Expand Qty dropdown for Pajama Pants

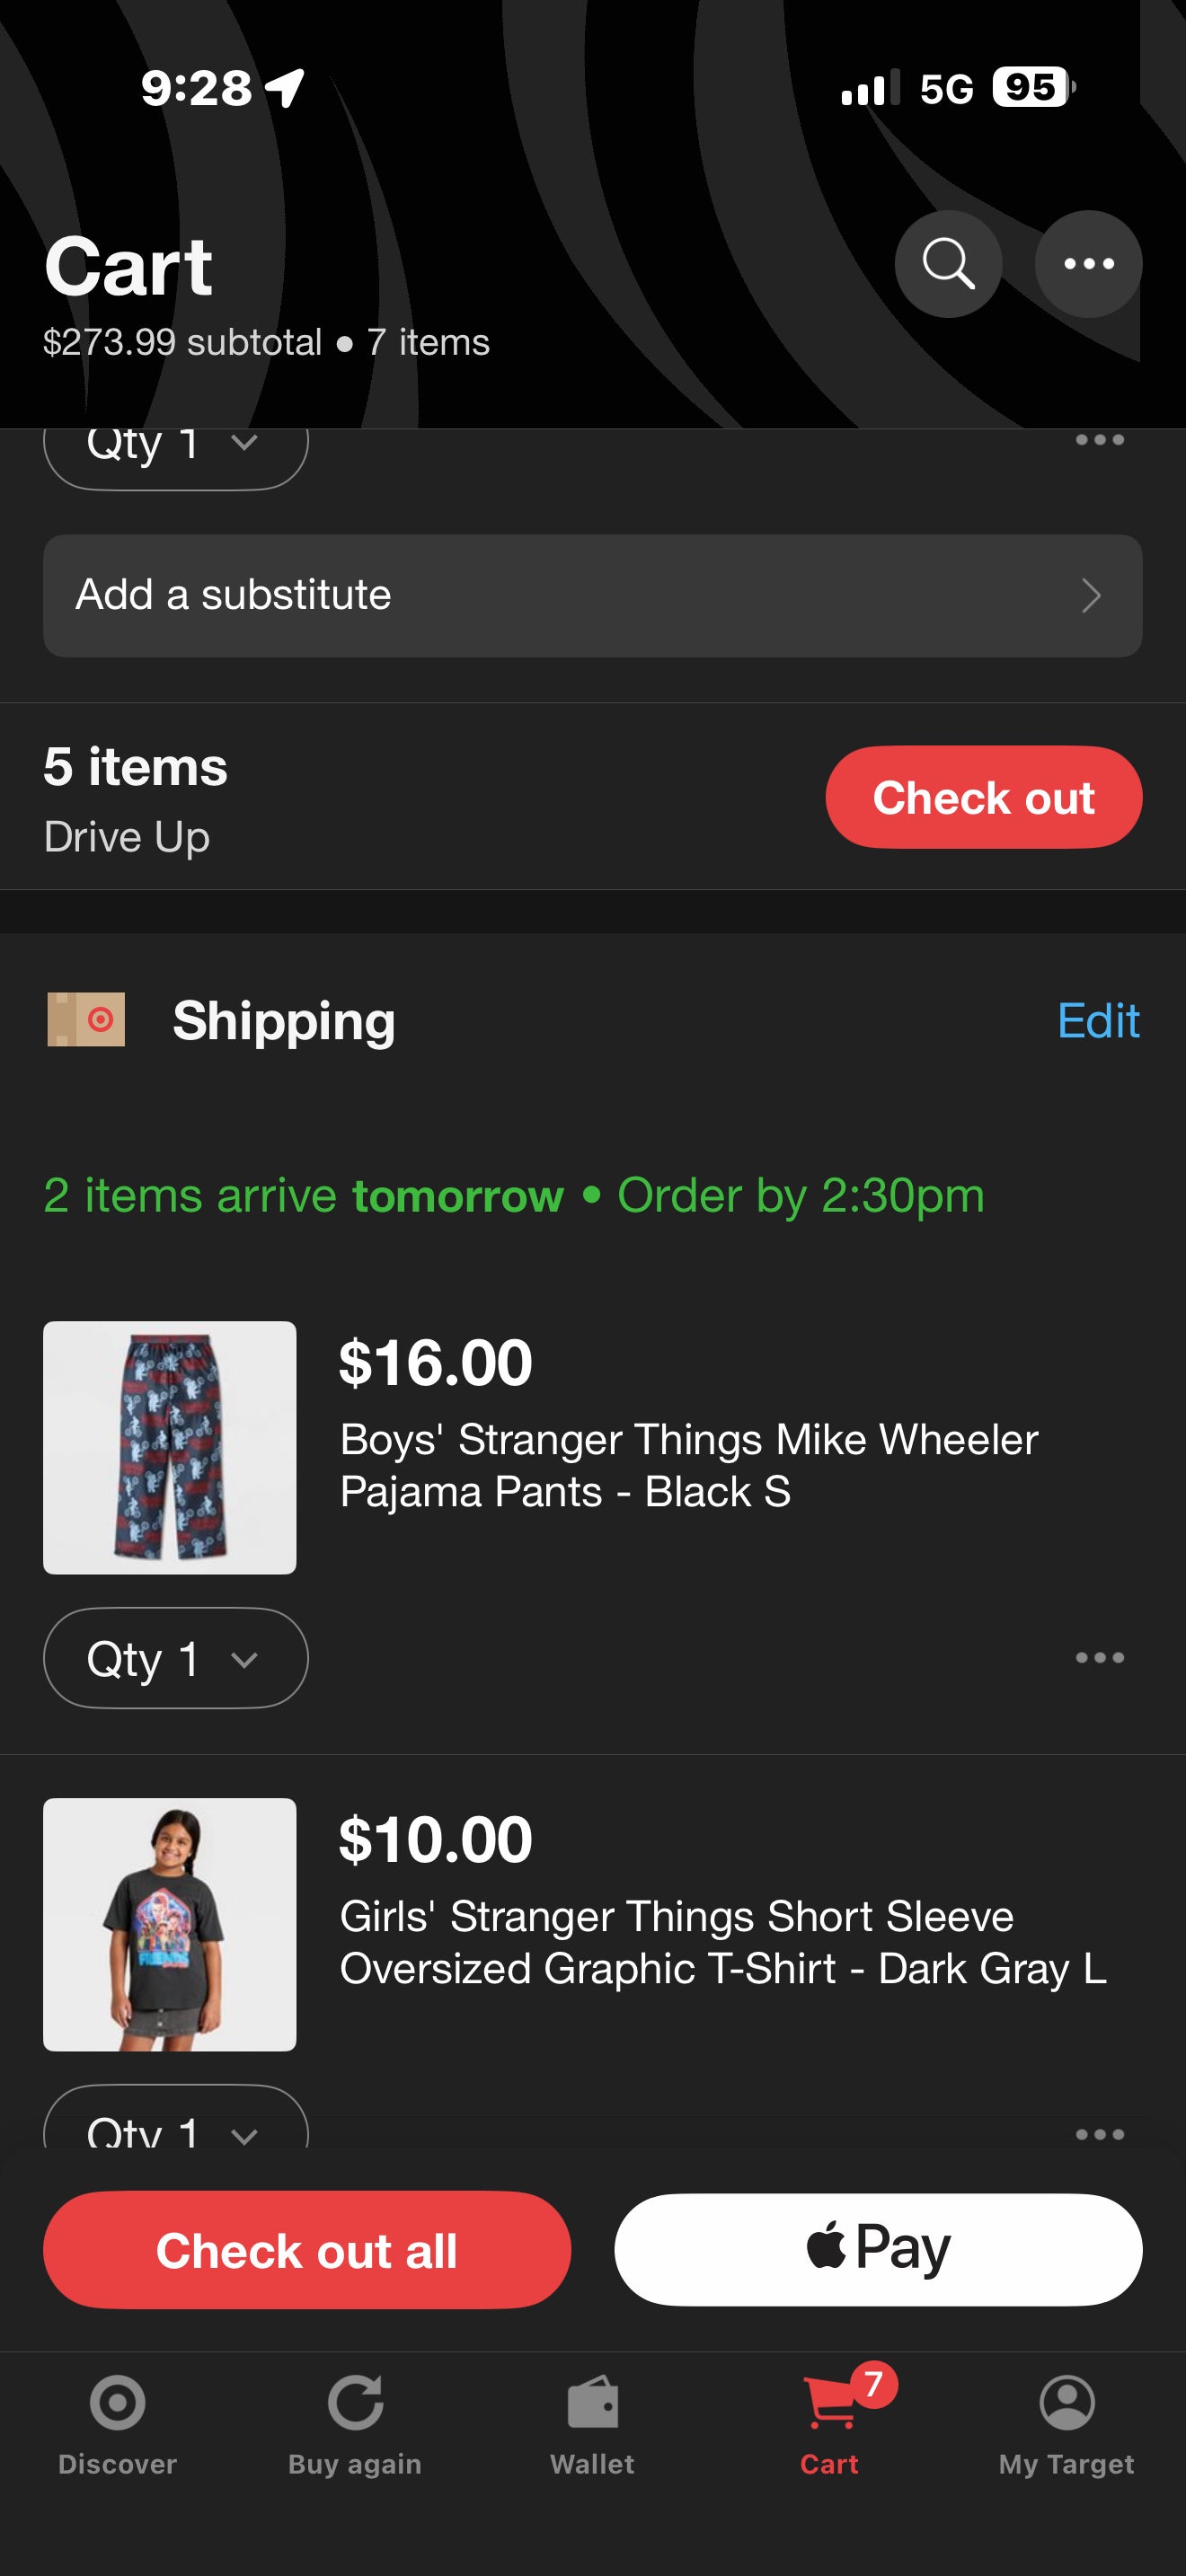point(175,1658)
